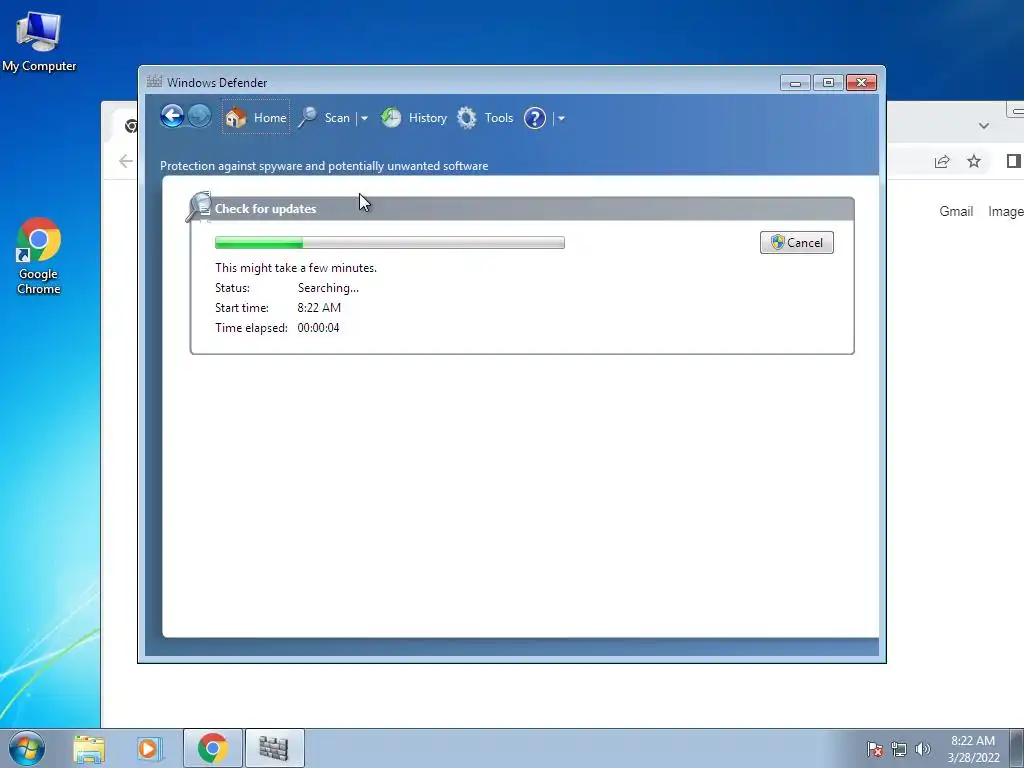
Task: Select Scan in the Defender toolbar
Action: click(337, 118)
